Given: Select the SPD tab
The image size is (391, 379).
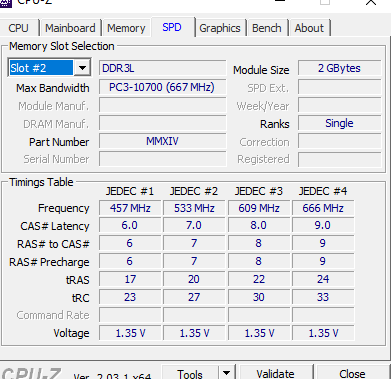Looking at the screenshot, I should pos(172,27).
